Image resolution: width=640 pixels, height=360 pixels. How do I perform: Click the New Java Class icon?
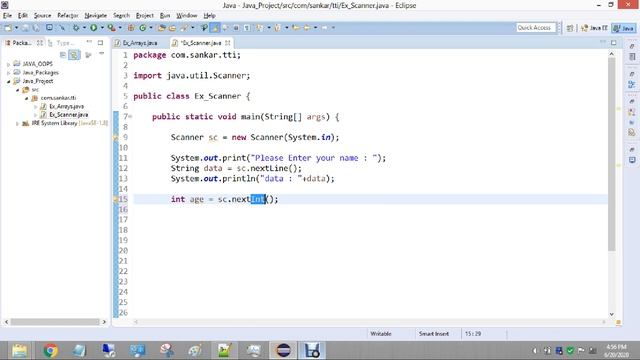point(143,28)
